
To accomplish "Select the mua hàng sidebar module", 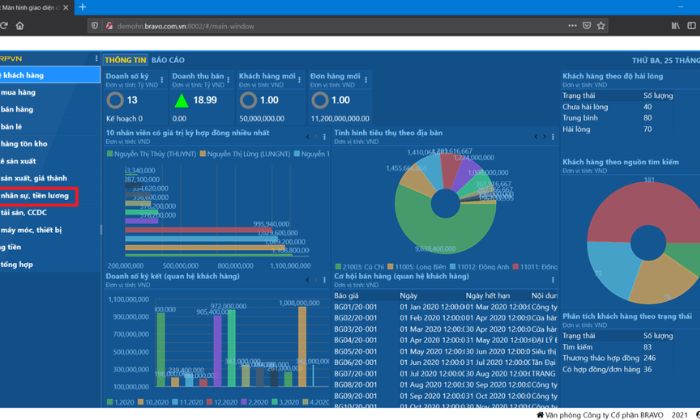I will 50,92.
